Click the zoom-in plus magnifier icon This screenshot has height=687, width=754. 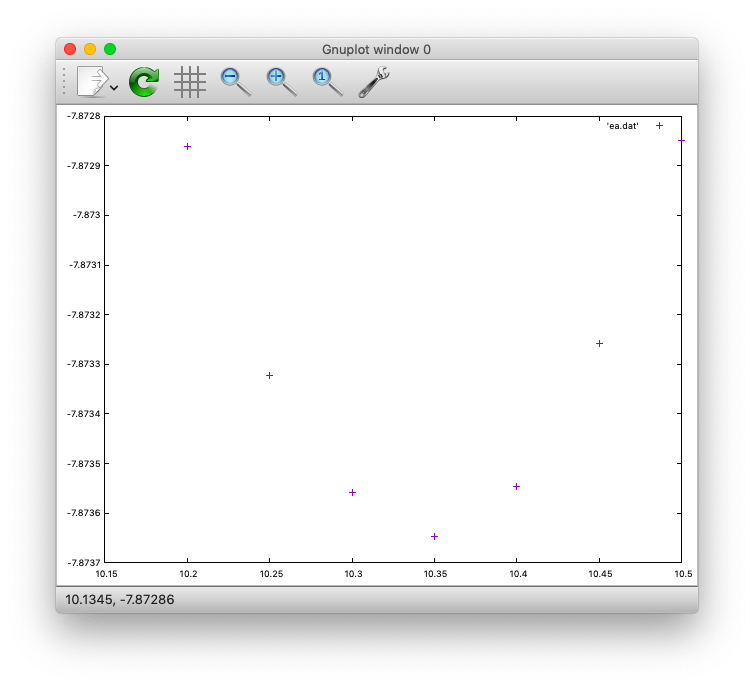click(x=281, y=81)
